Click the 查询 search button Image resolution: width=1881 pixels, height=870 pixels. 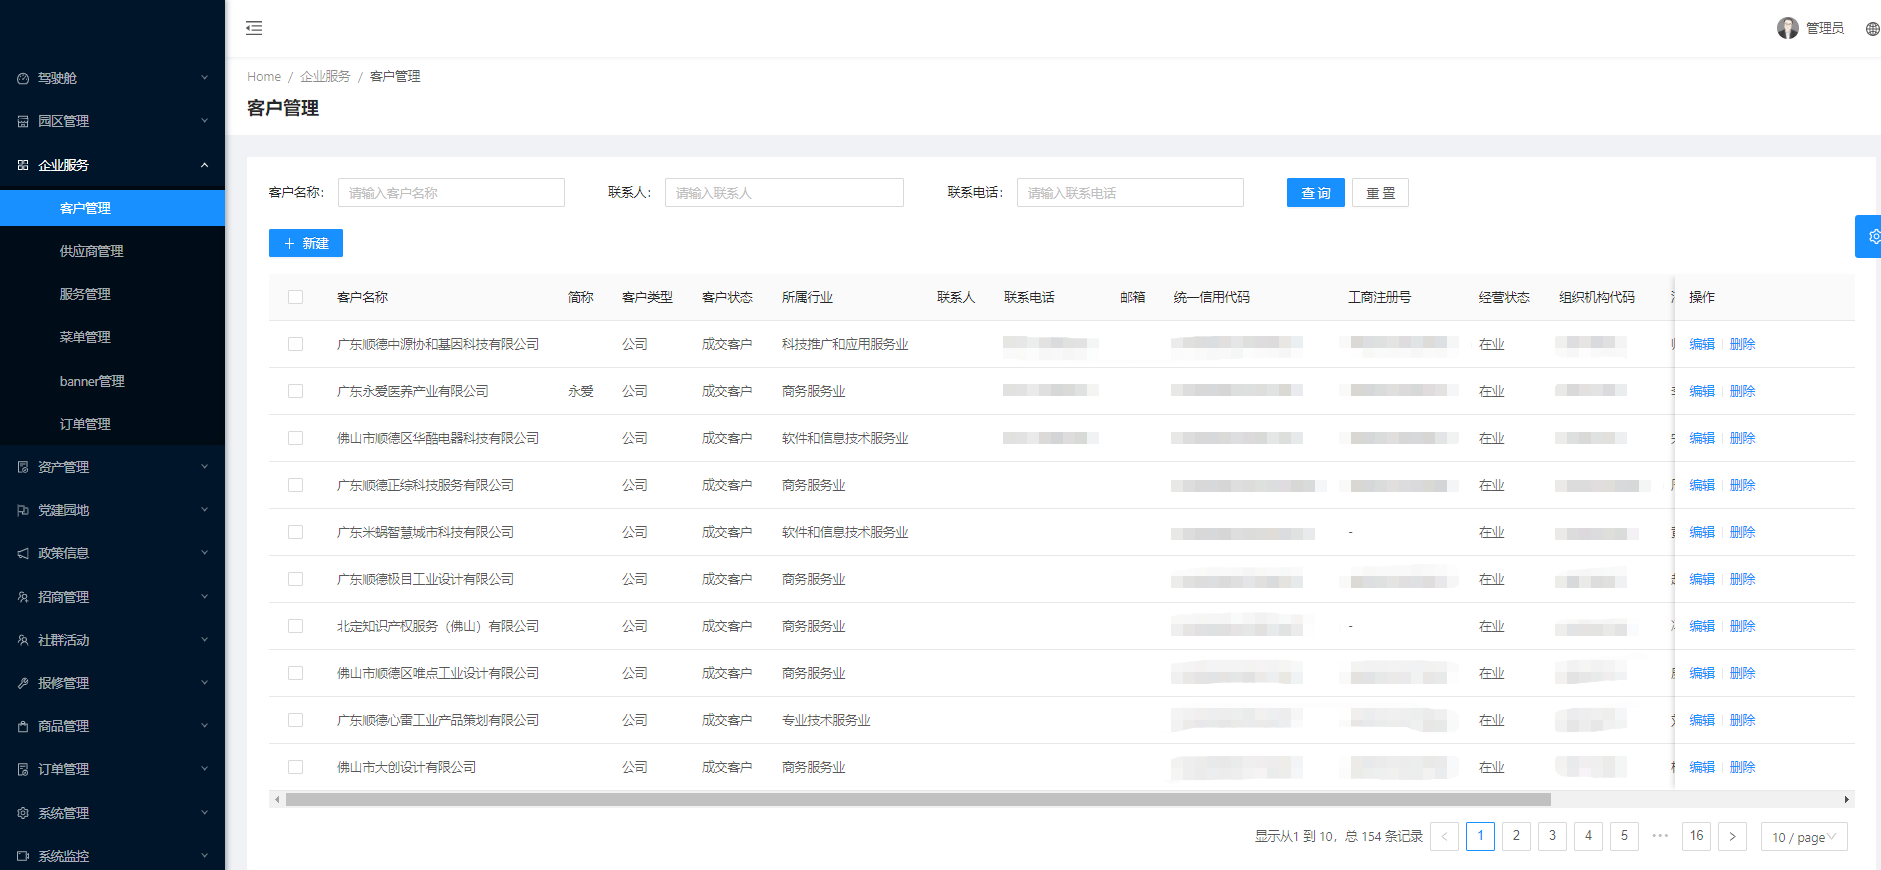(1315, 193)
